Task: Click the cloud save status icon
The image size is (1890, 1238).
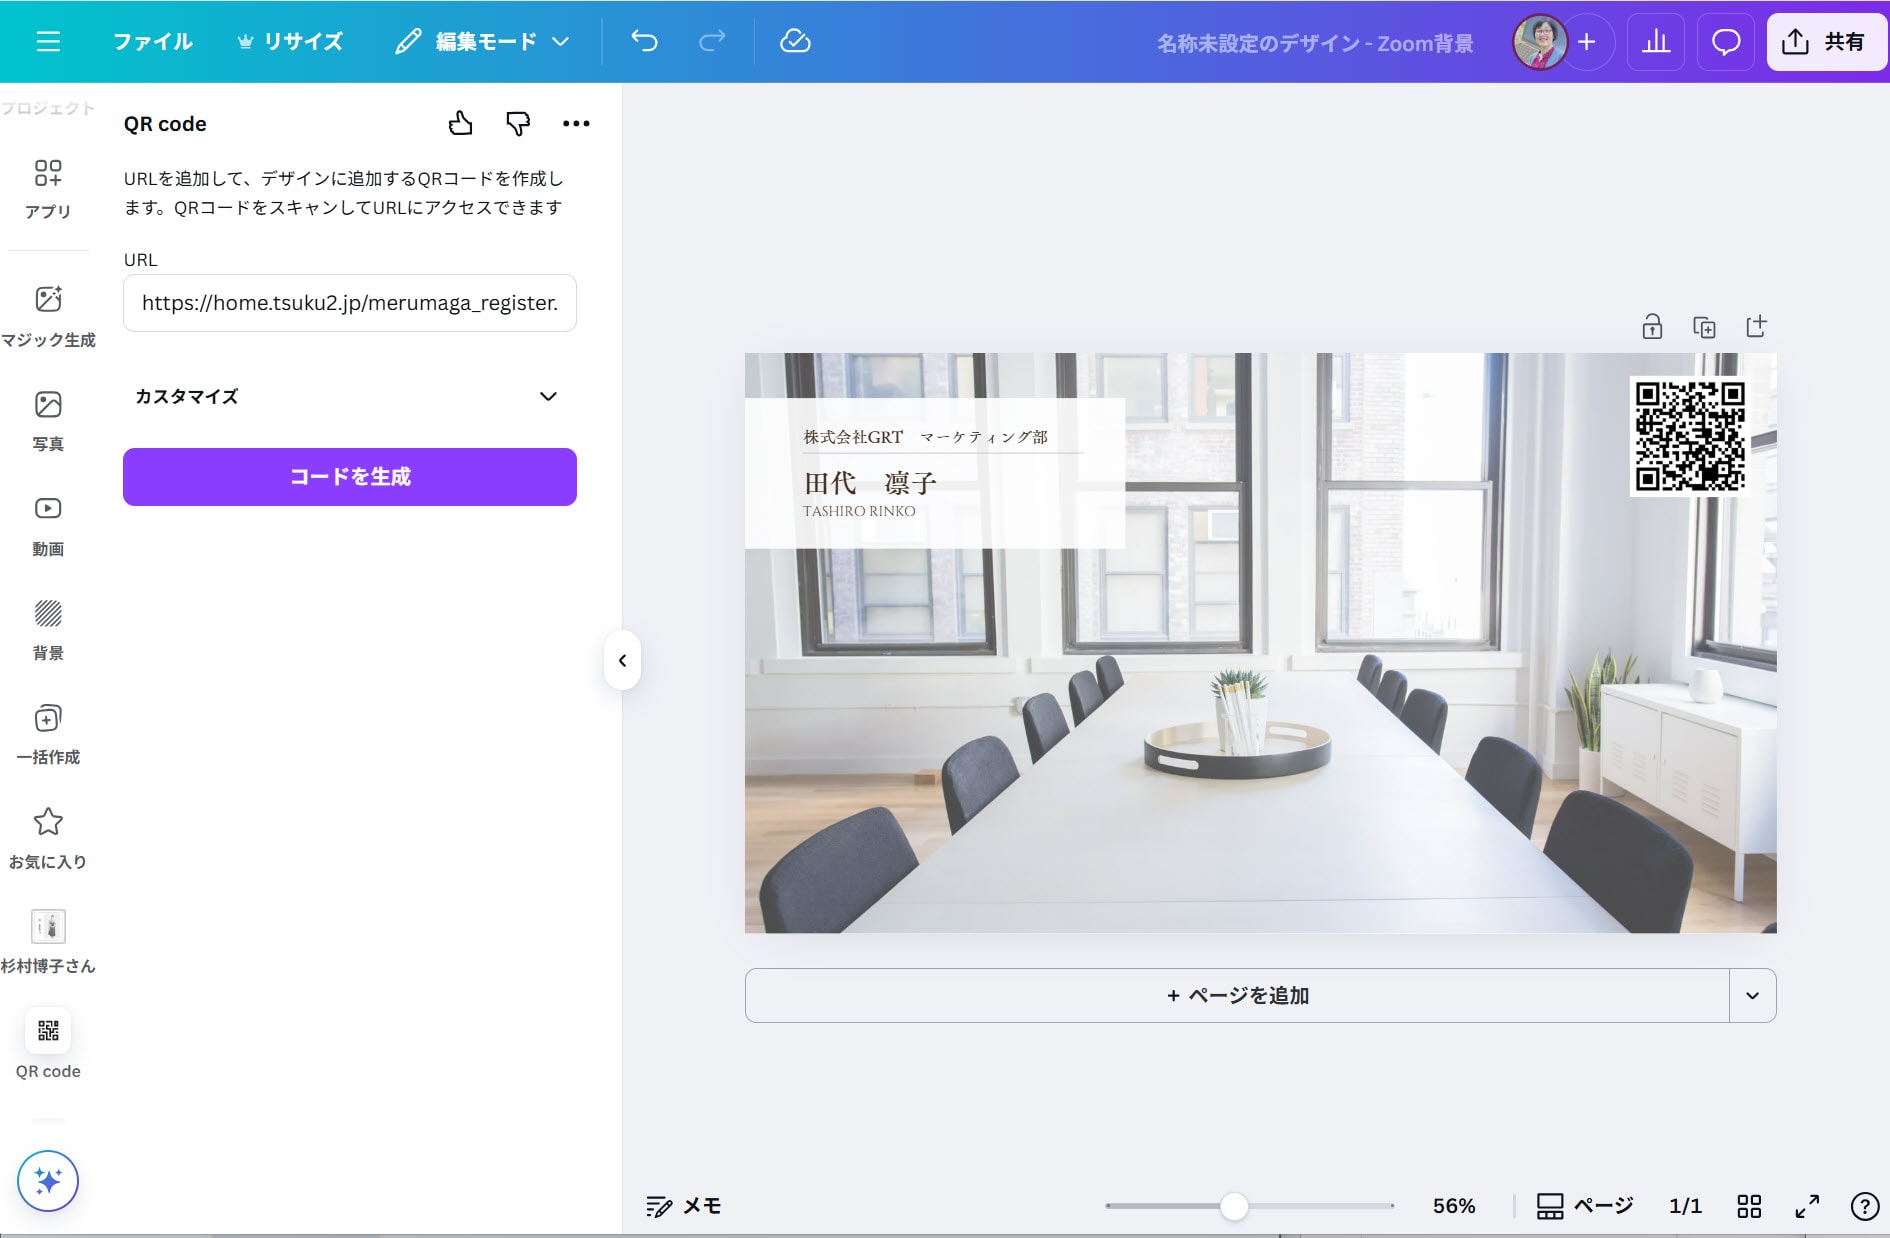Action: click(795, 41)
